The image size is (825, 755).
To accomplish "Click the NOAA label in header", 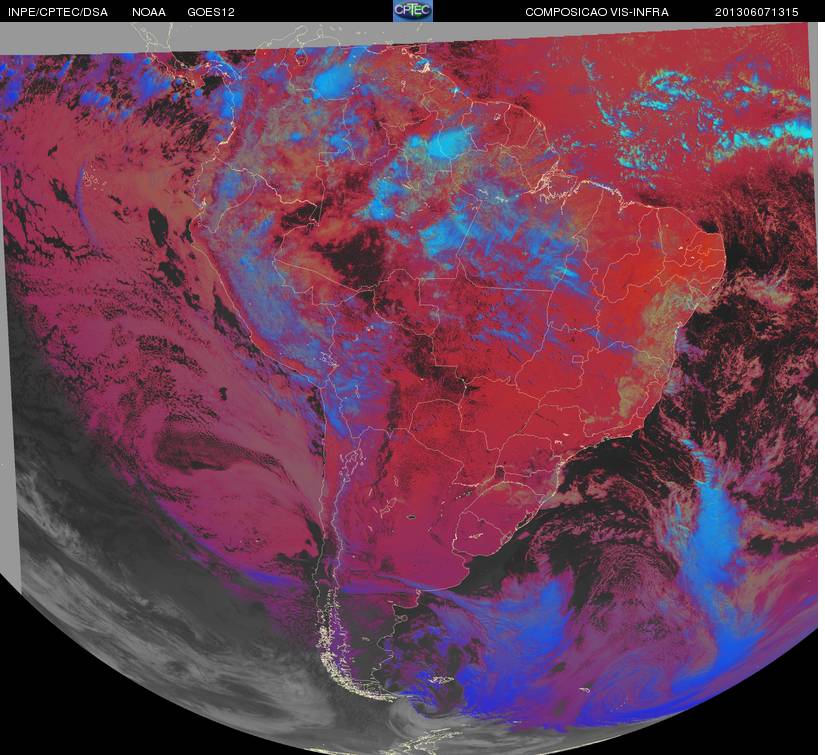I will coord(149,12).
